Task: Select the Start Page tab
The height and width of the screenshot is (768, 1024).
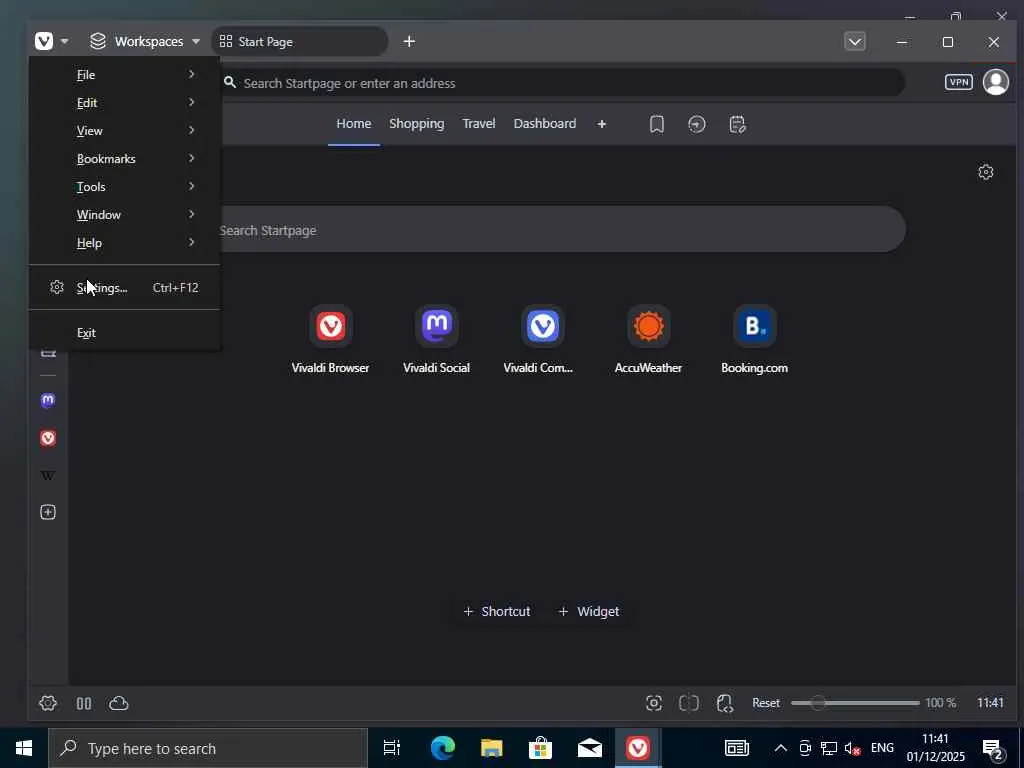Action: pos(299,41)
